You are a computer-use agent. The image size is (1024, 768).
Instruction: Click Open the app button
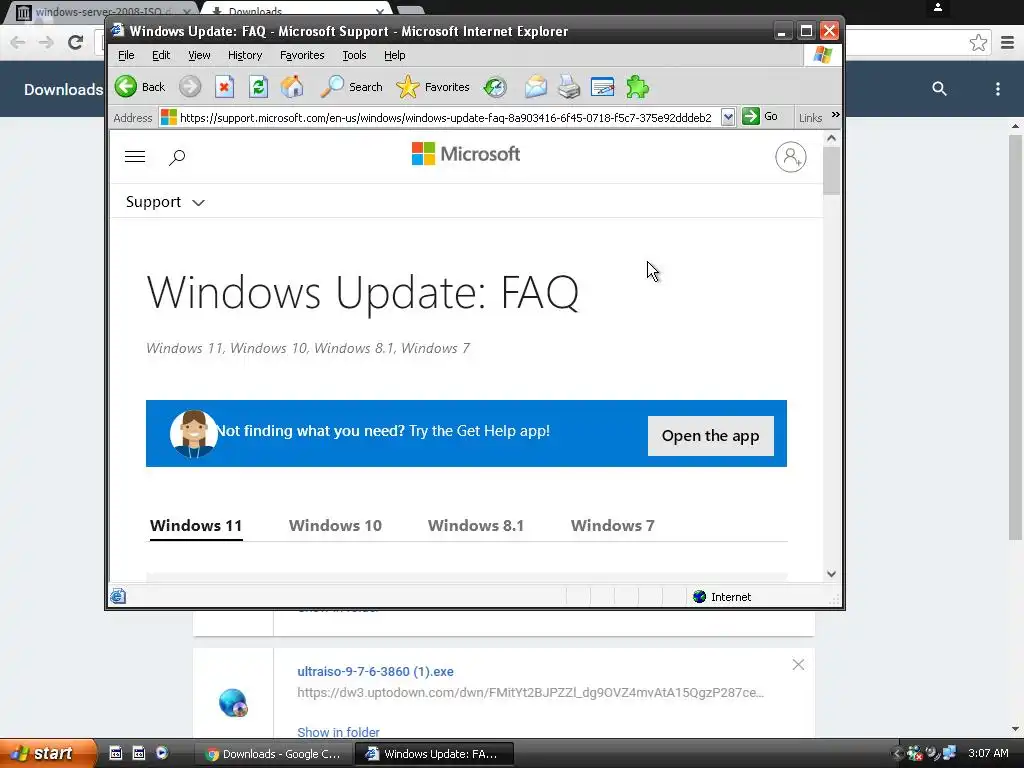click(x=711, y=436)
